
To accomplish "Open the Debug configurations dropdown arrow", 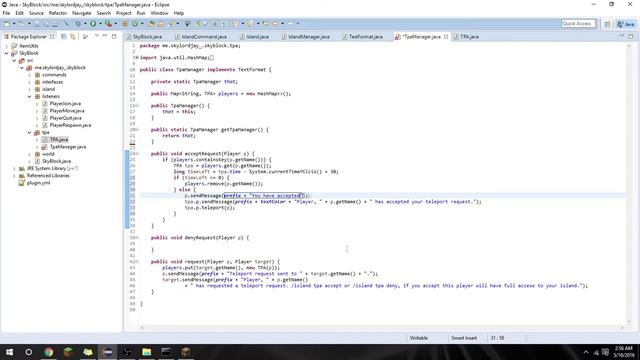I will (x=85, y=24).
